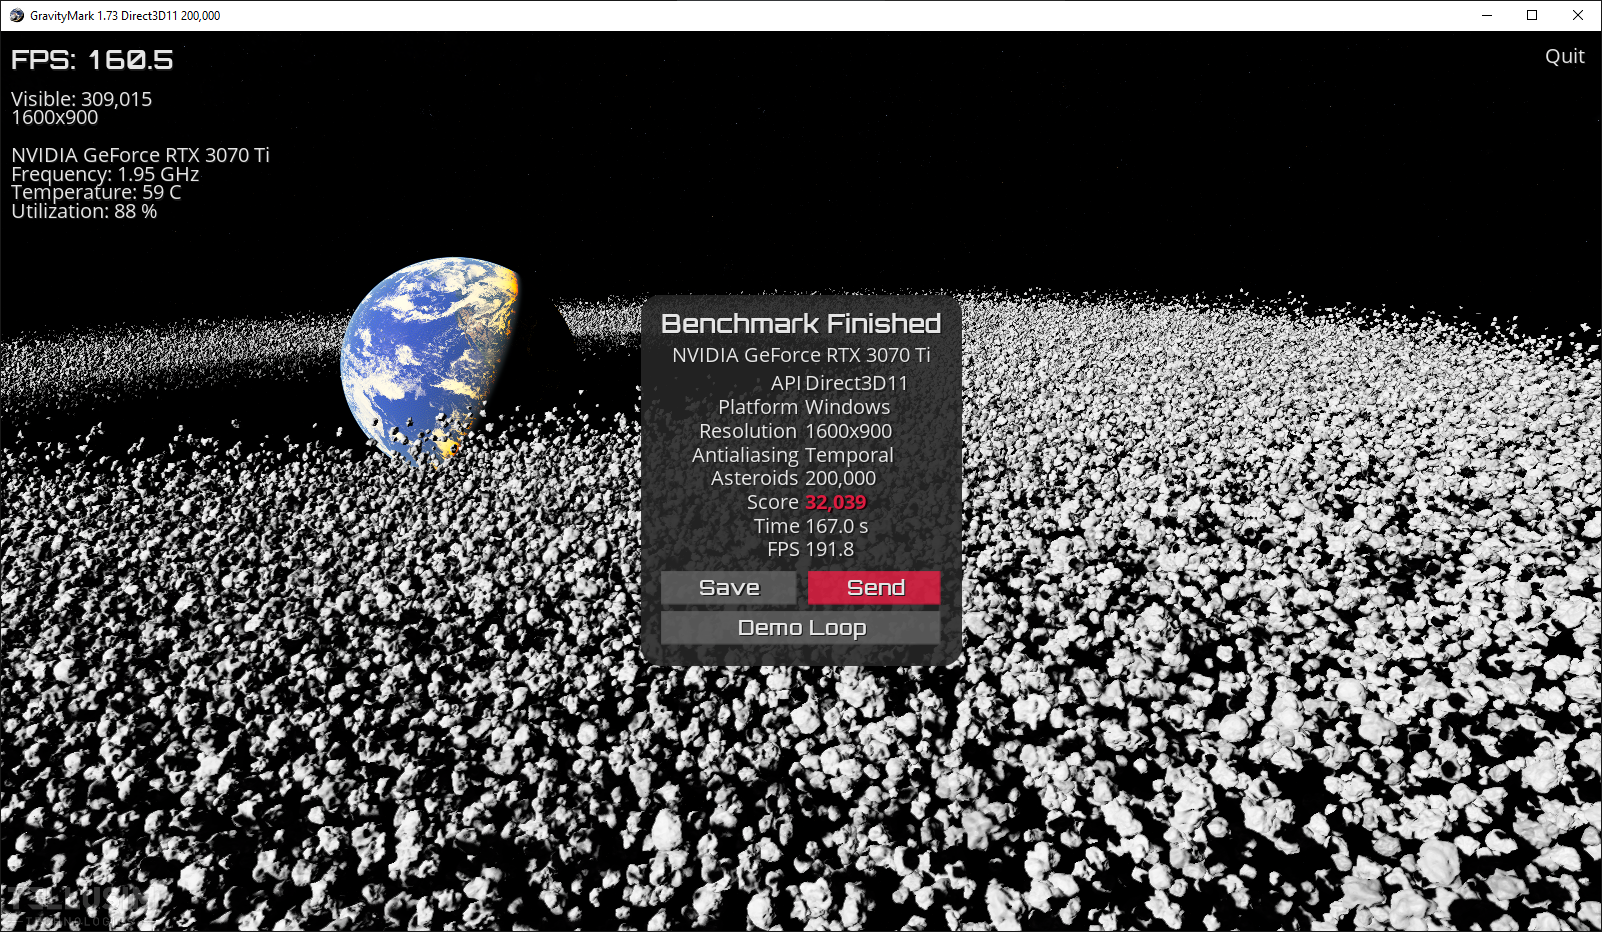Click the Antialiasing Temporal result row
Image resolution: width=1602 pixels, height=932 pixels.
[x=793, y=455]
